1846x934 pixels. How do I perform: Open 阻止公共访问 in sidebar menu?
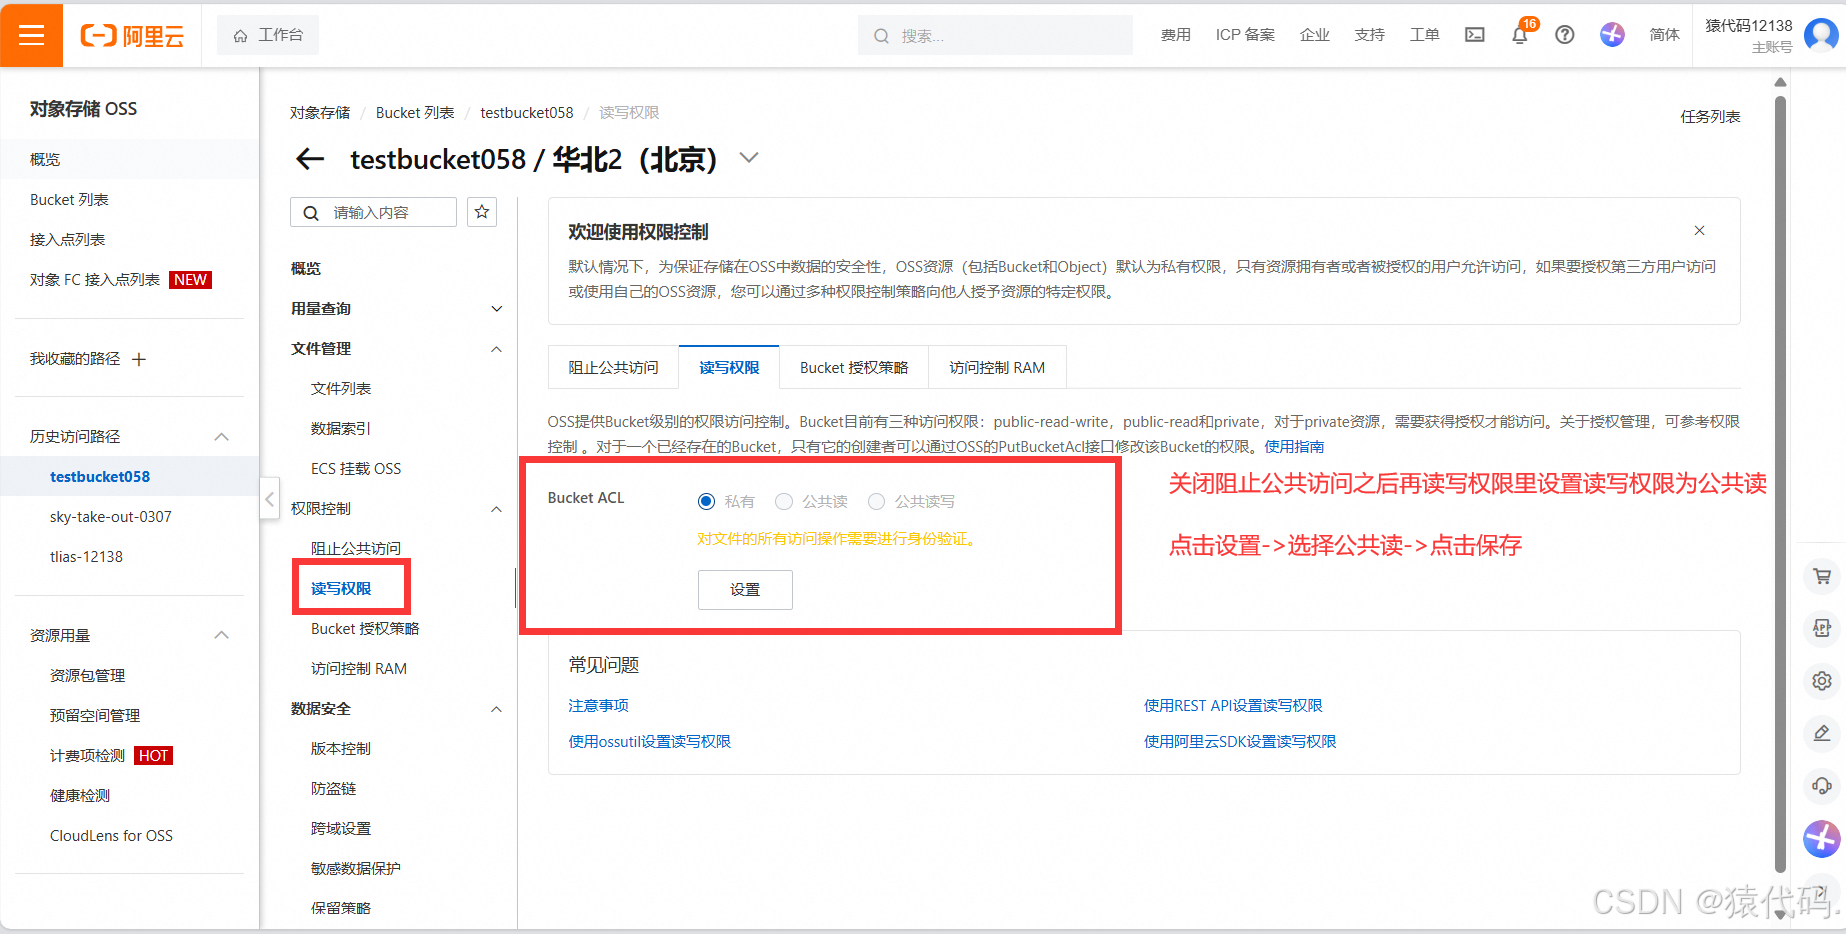coord(356,549)
